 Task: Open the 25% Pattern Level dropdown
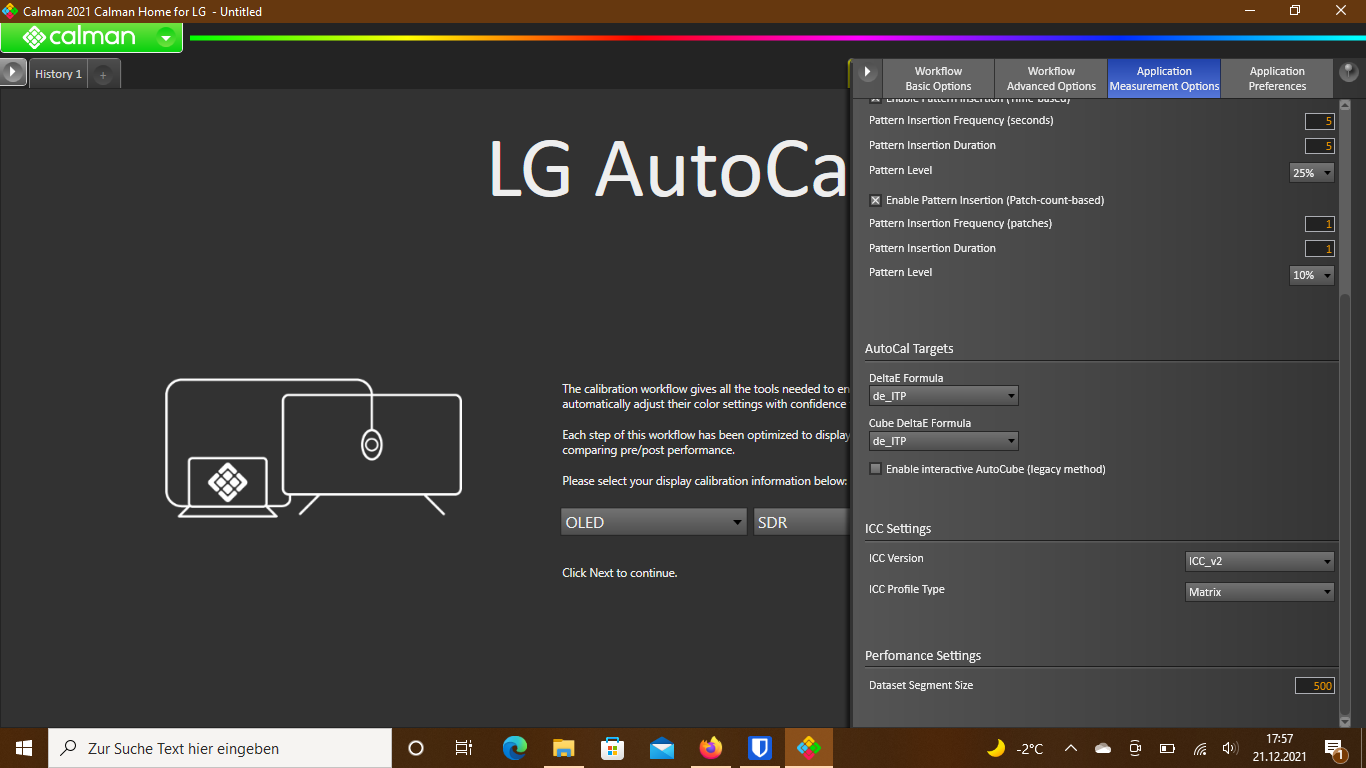pos(1312,173)
